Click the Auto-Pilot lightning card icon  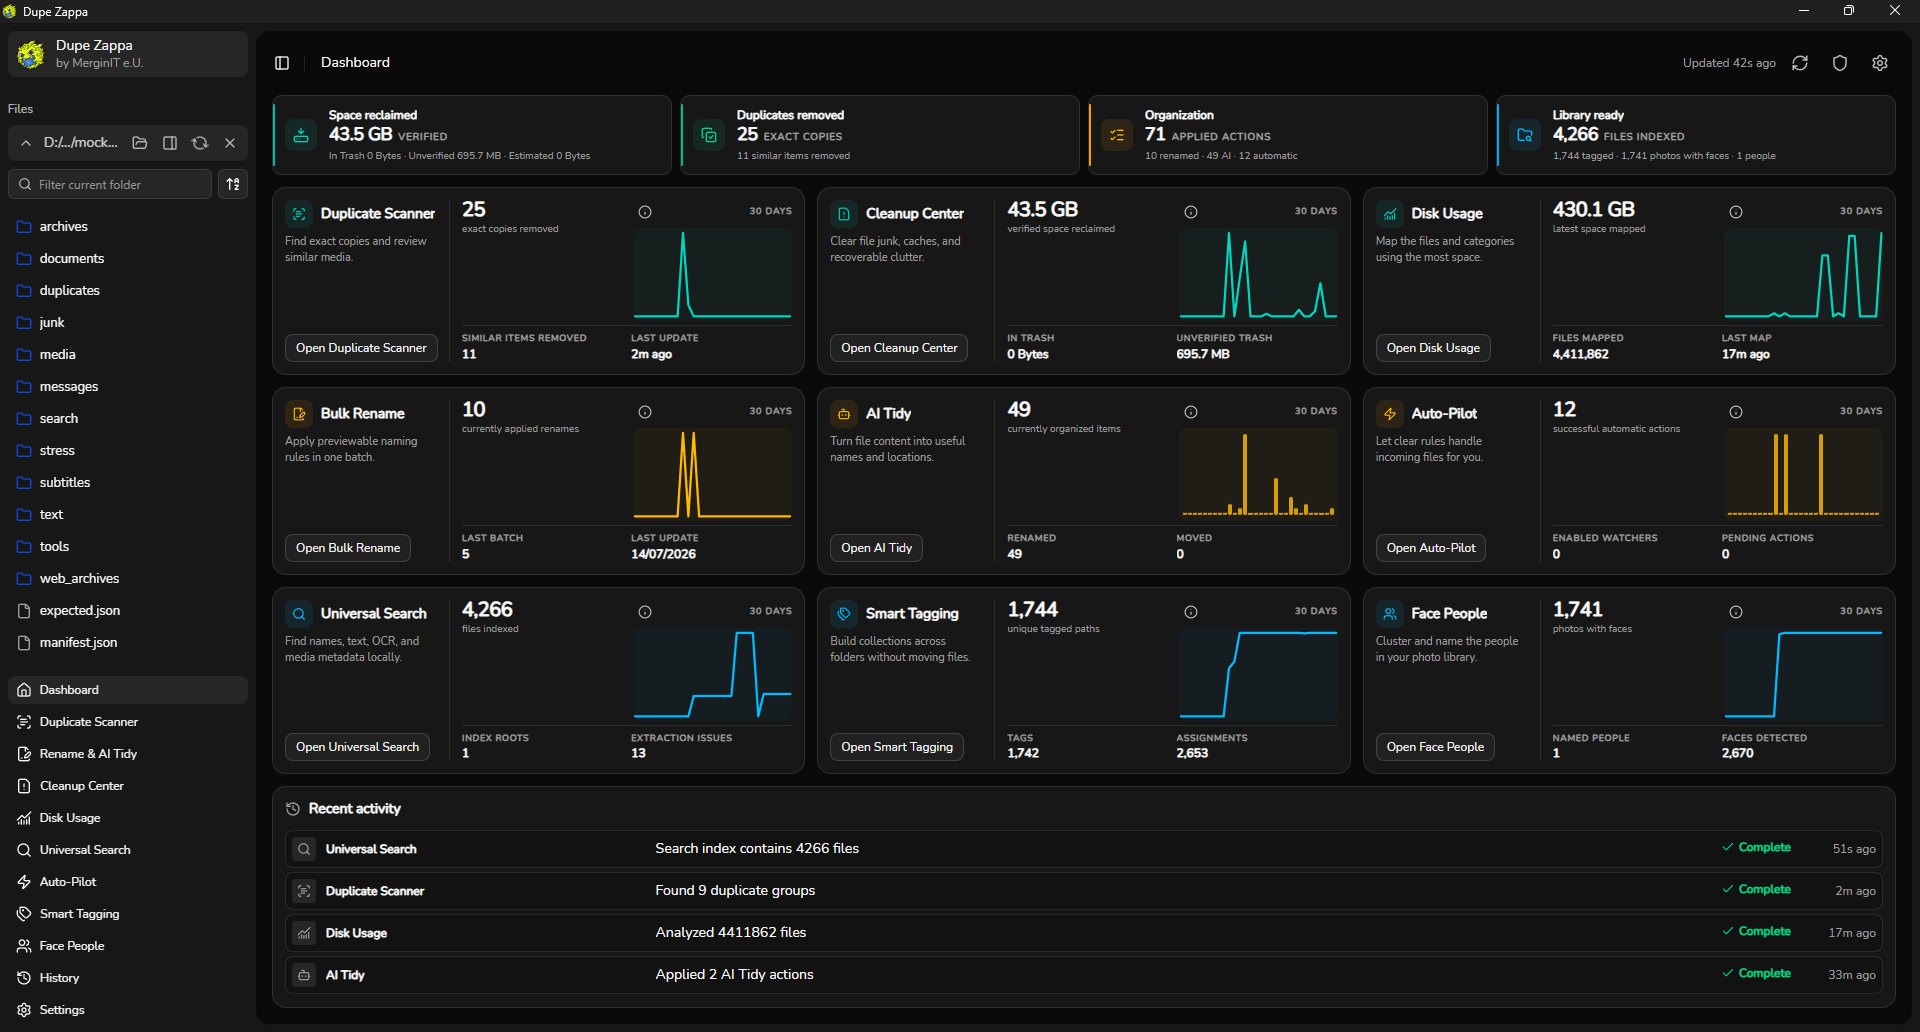click(x=1390, y=414)
